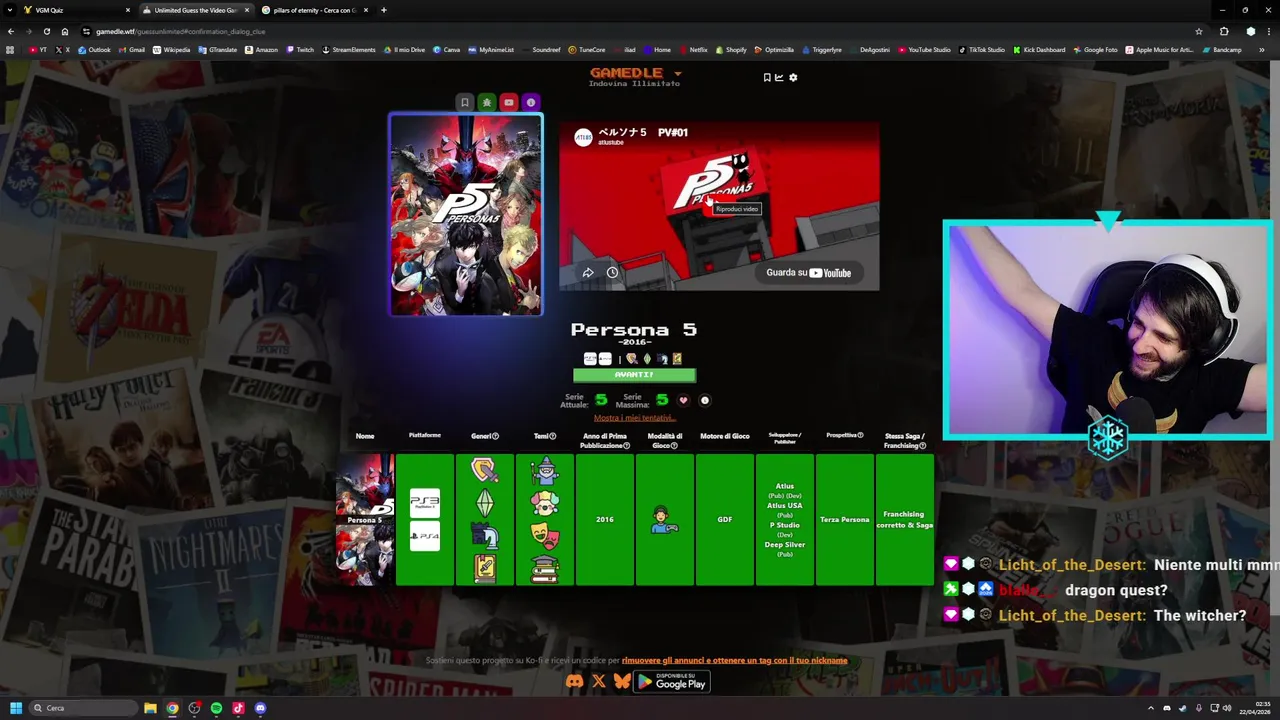Click the green bug report button
1280x720 pixels.
click(x=487, y=102)
